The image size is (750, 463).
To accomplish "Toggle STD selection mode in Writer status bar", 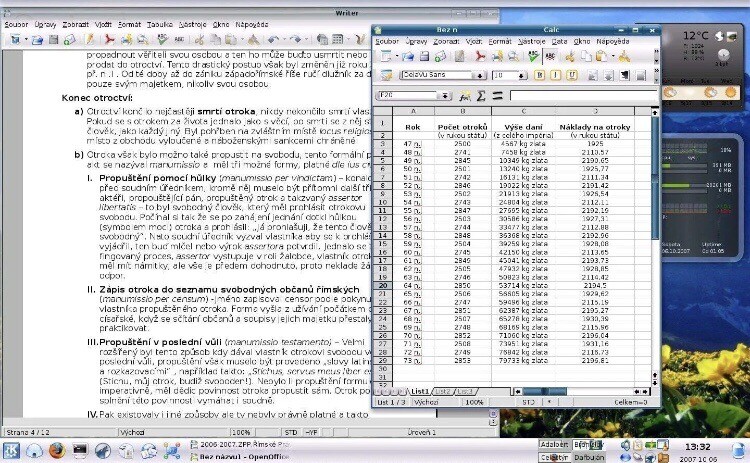I will coord(291,432).
